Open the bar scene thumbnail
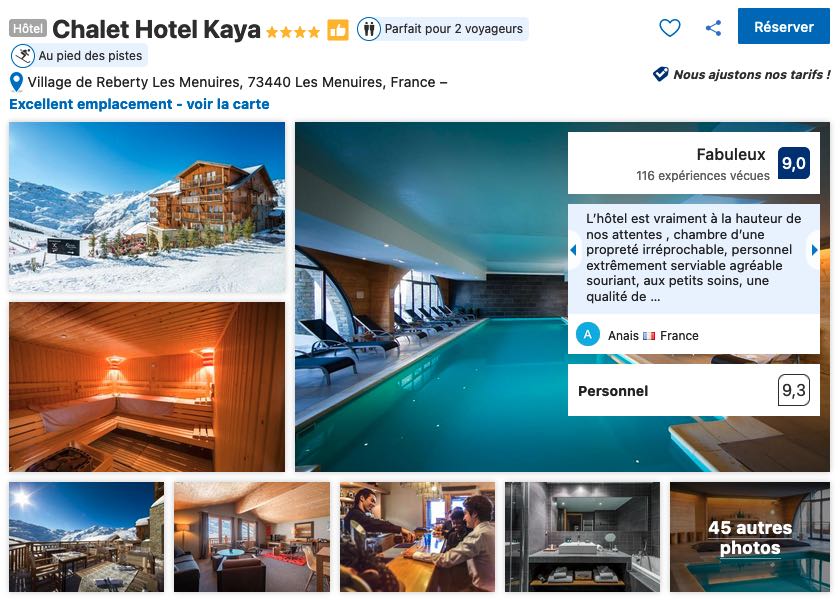The image size is (840, 601). pos(417,537)
